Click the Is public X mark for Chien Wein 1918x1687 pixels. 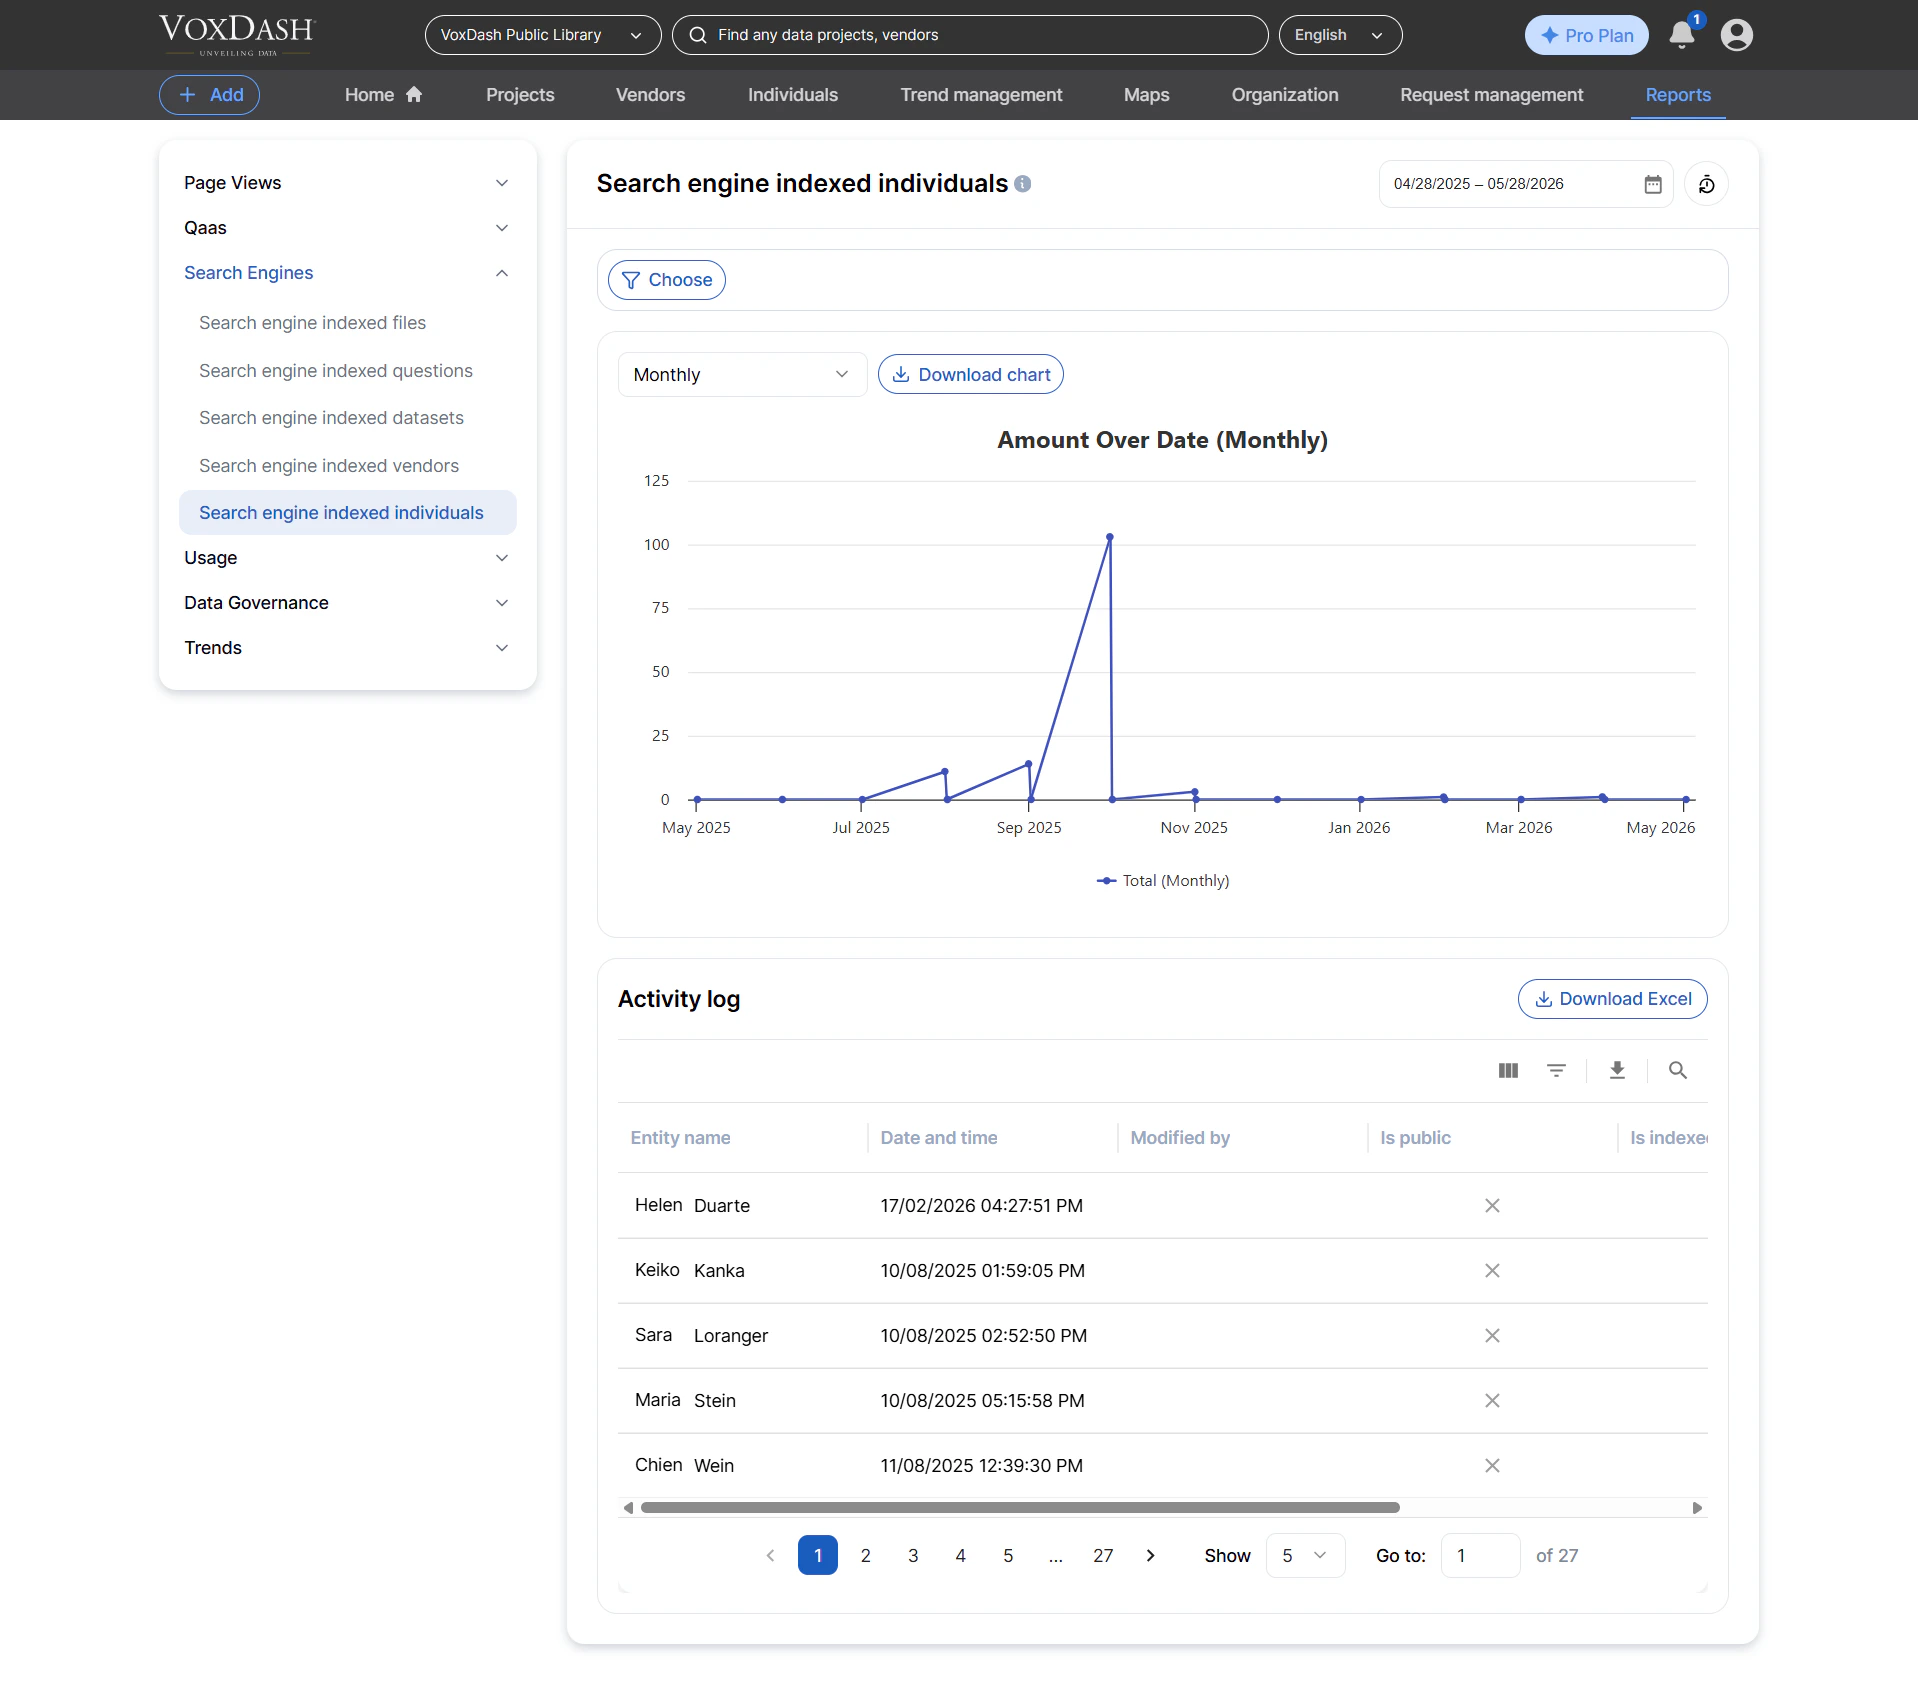[x=1492, y=1466]
